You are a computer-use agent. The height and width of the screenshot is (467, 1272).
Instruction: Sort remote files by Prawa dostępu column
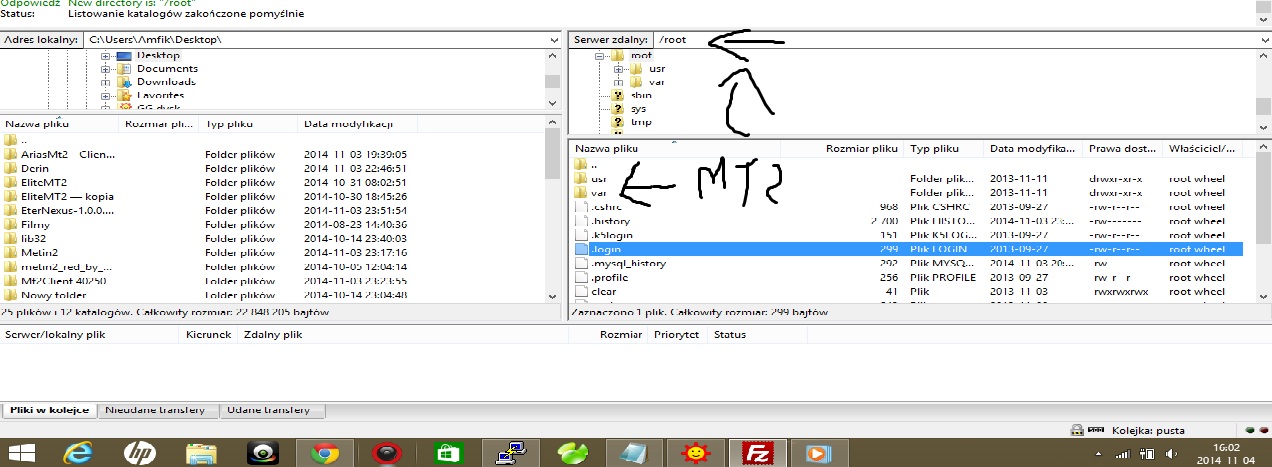click(x=1123, y=148)
